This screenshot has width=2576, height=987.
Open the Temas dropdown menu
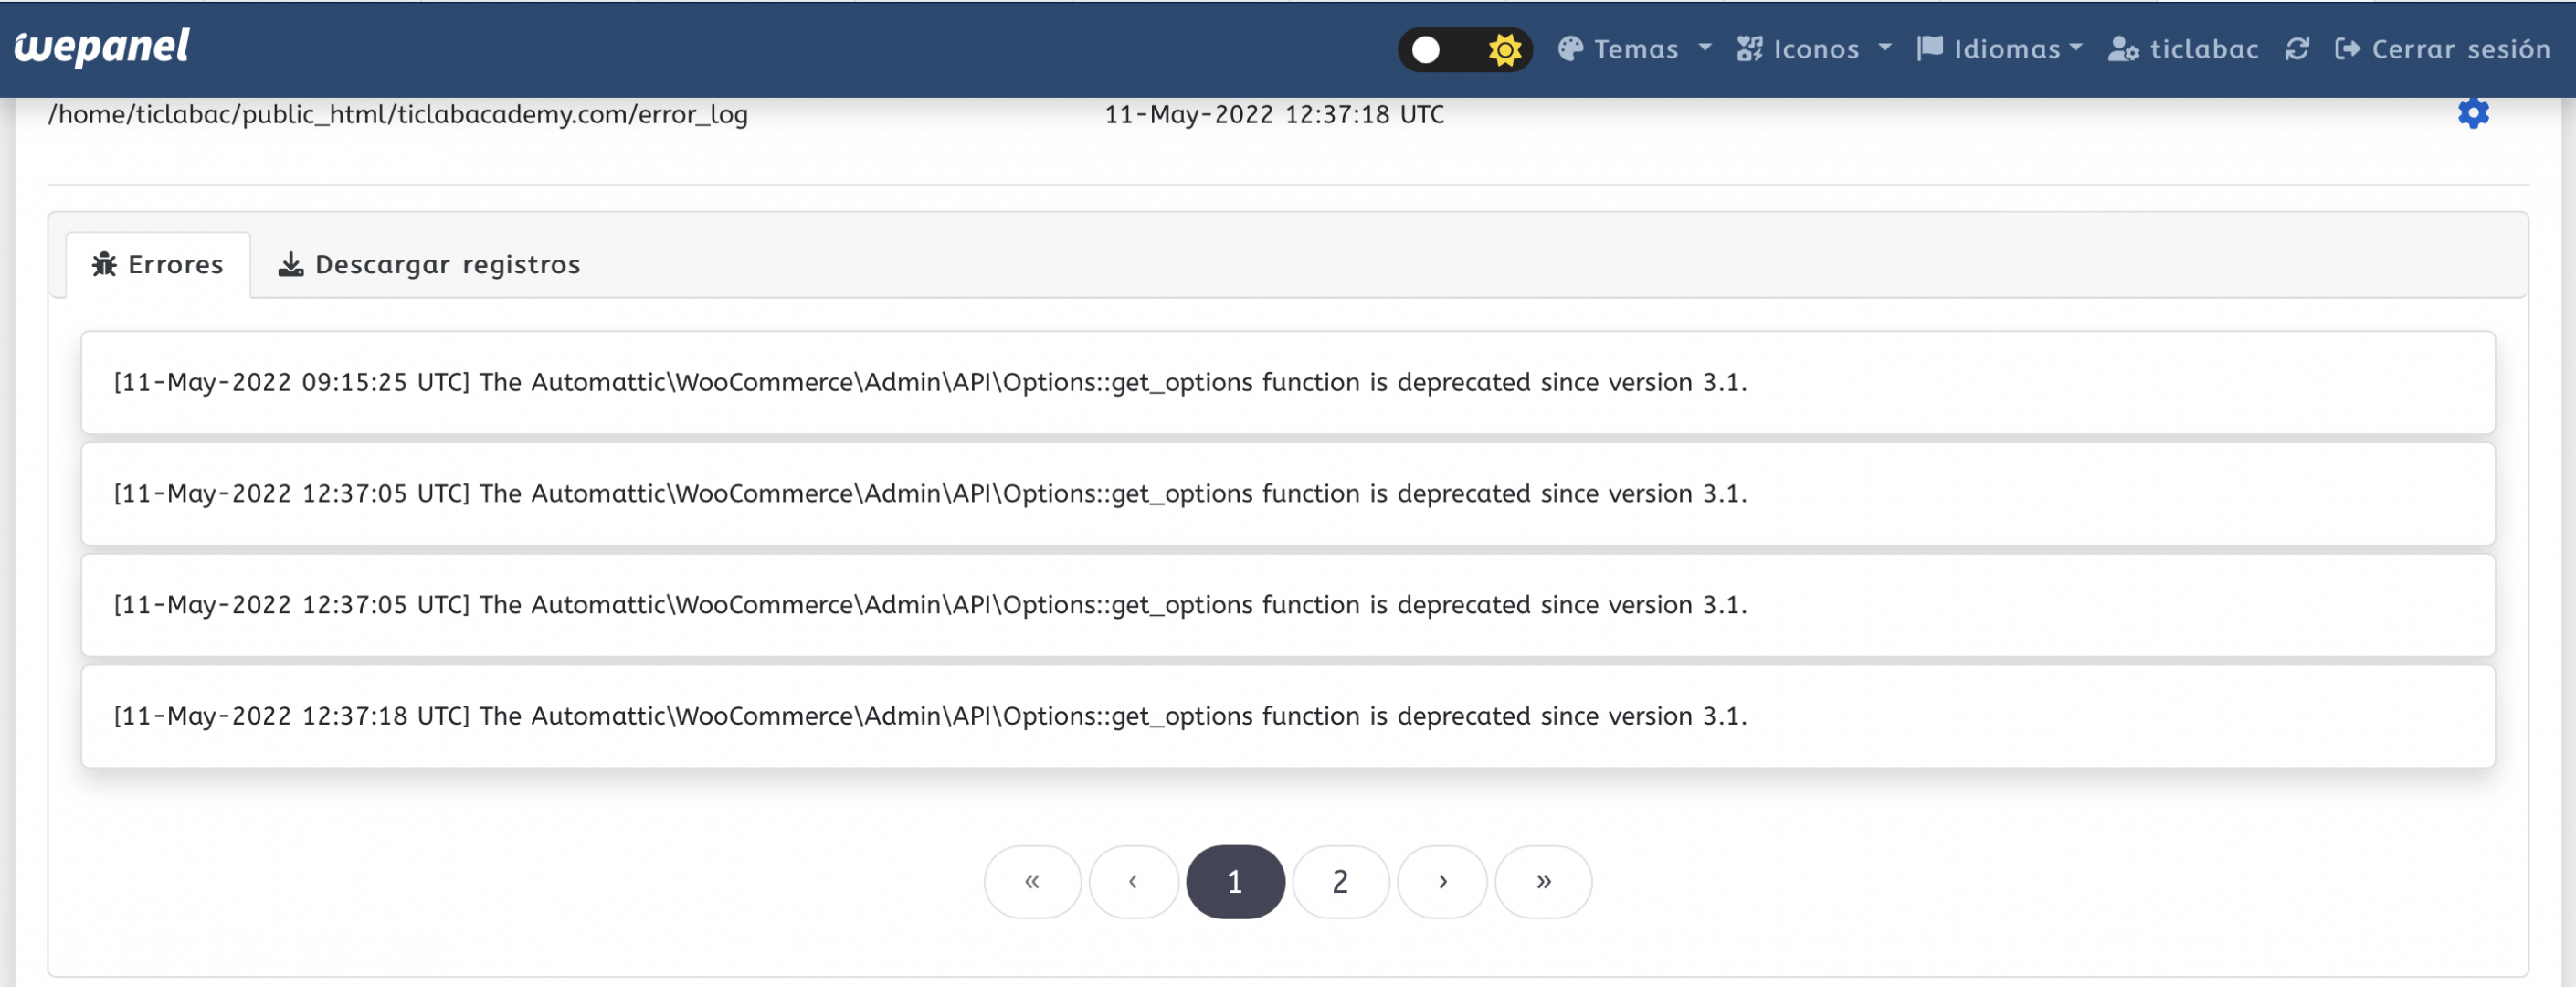(1635, 49)
